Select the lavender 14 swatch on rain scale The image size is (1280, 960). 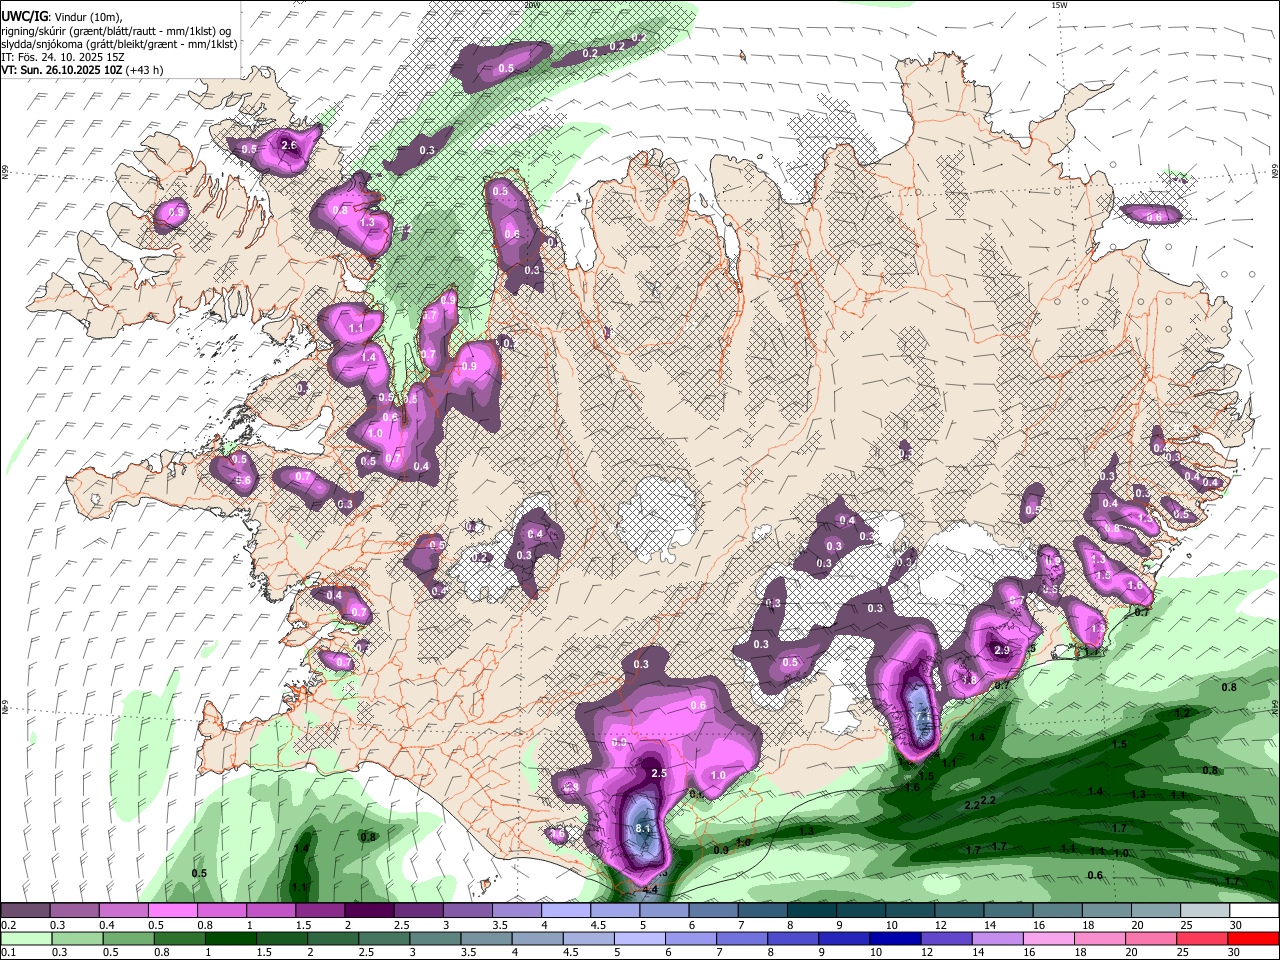pos(998,939)
